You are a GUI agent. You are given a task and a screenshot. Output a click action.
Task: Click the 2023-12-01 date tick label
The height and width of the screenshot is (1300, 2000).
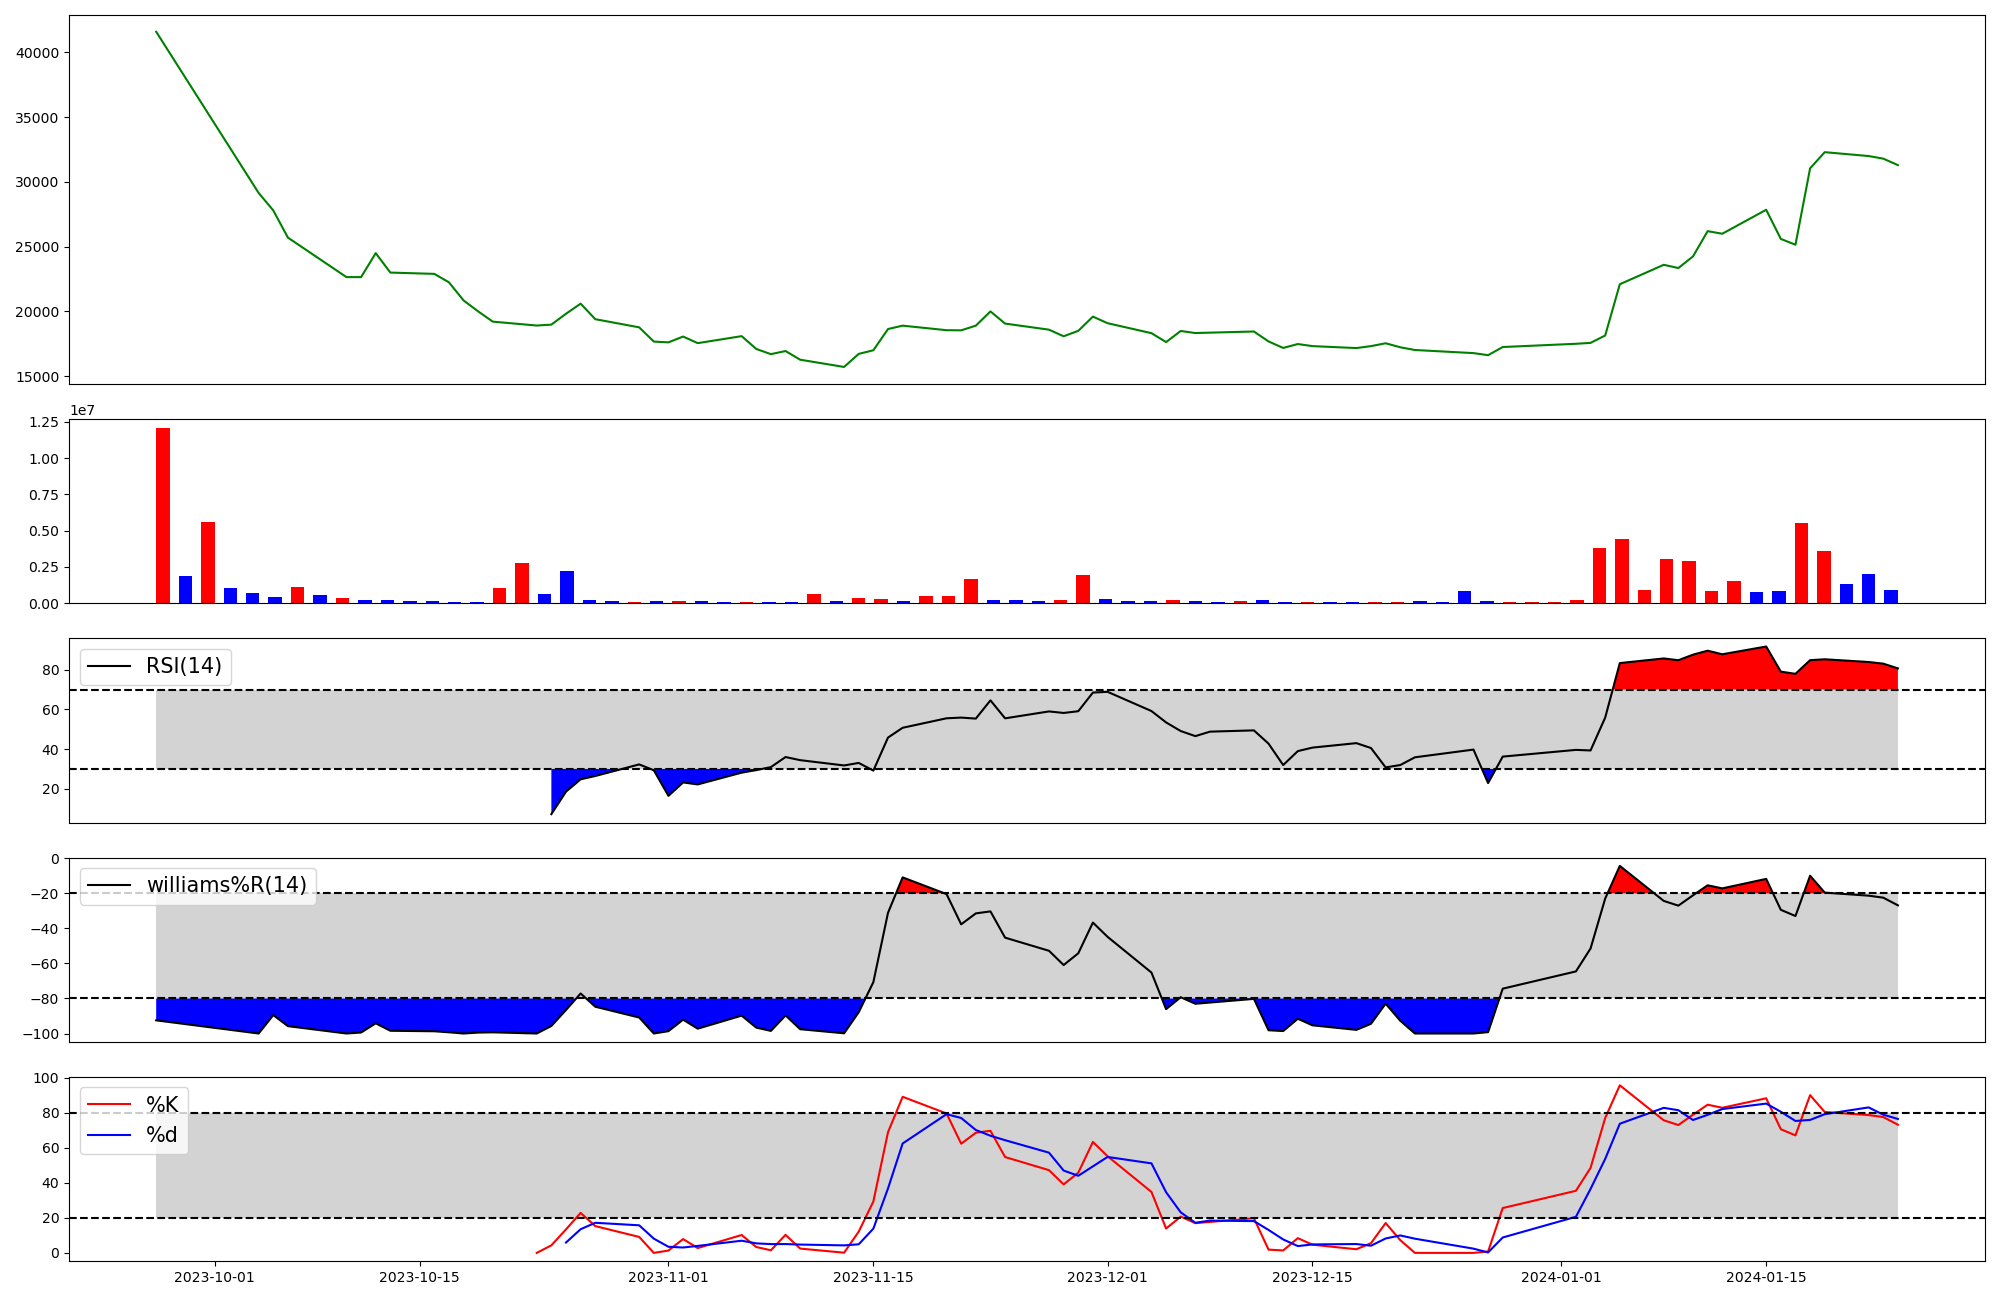1107,1277
